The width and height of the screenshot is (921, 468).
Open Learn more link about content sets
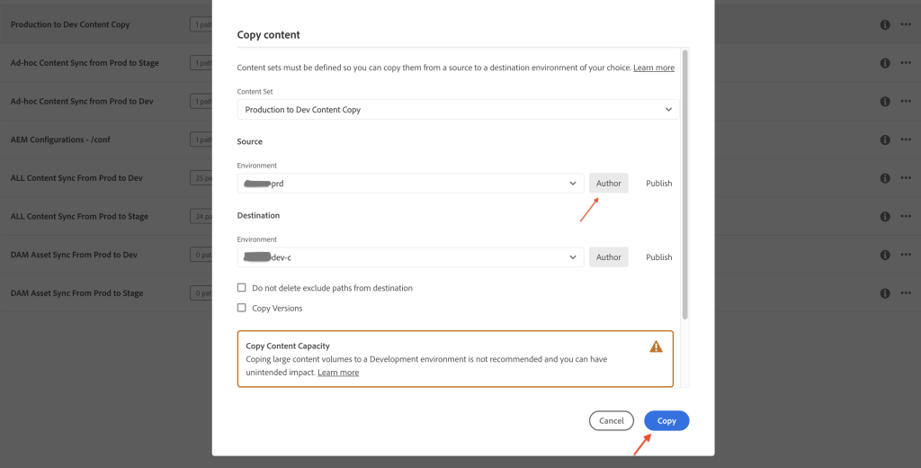654,68
